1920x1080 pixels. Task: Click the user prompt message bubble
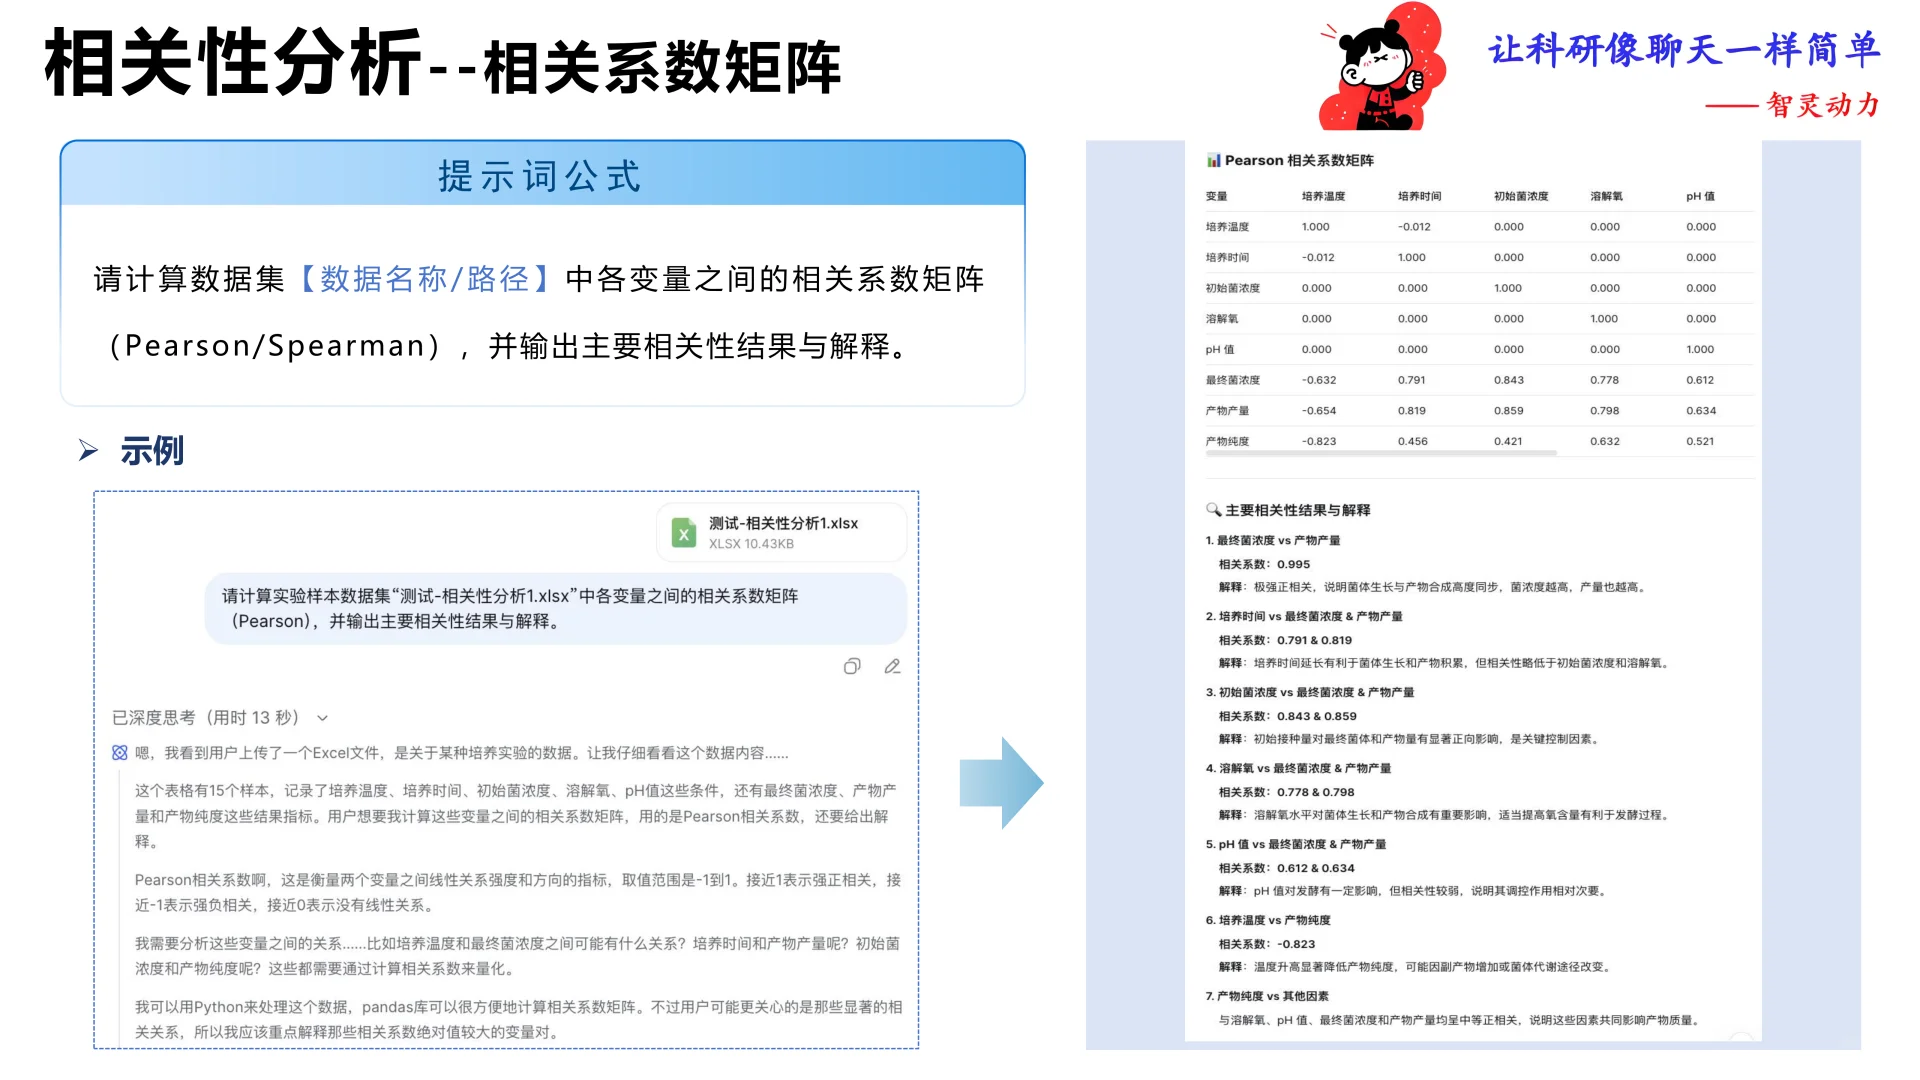pos(555,608)
